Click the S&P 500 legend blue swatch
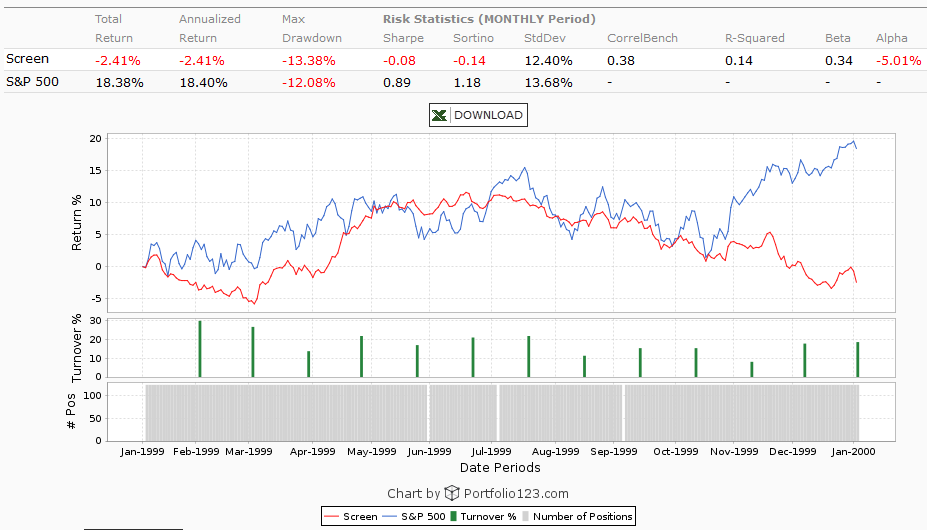The width and height of the screenshot is (927, 530). coord(390,516)
